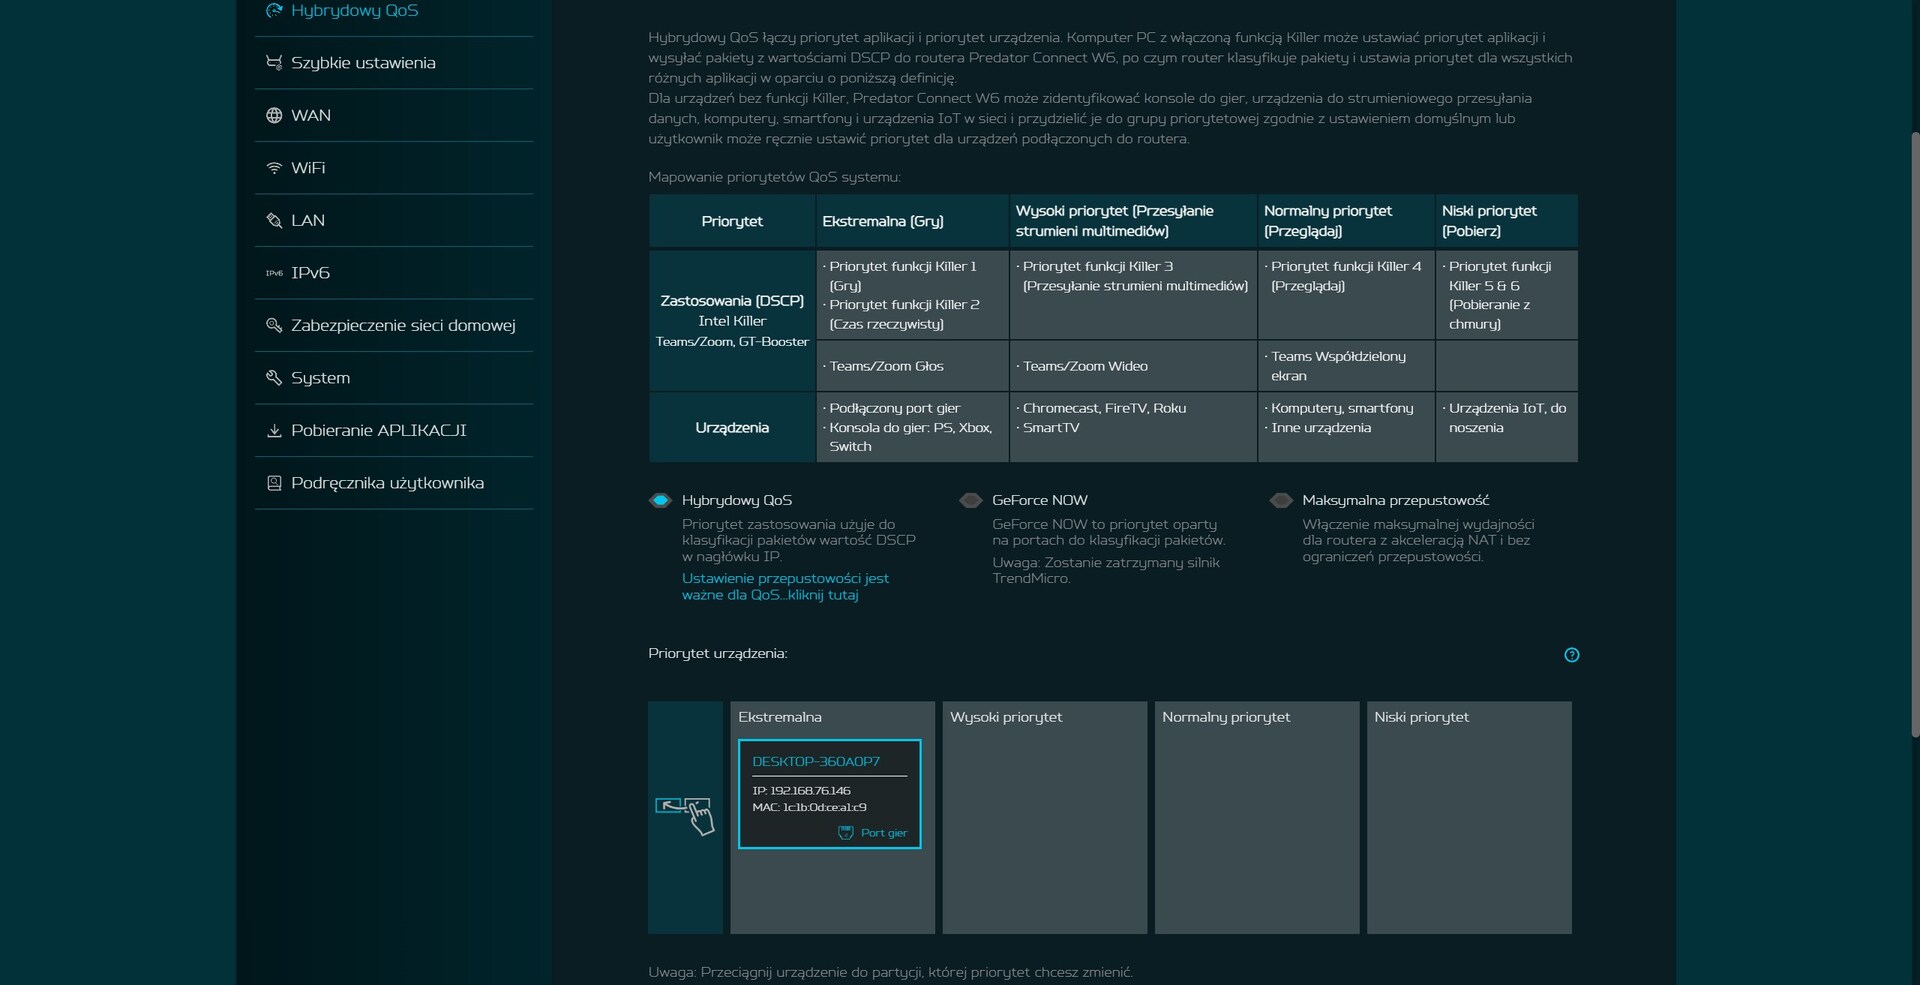Click the 'Urządzenia' row label

[x=732, y=428]
